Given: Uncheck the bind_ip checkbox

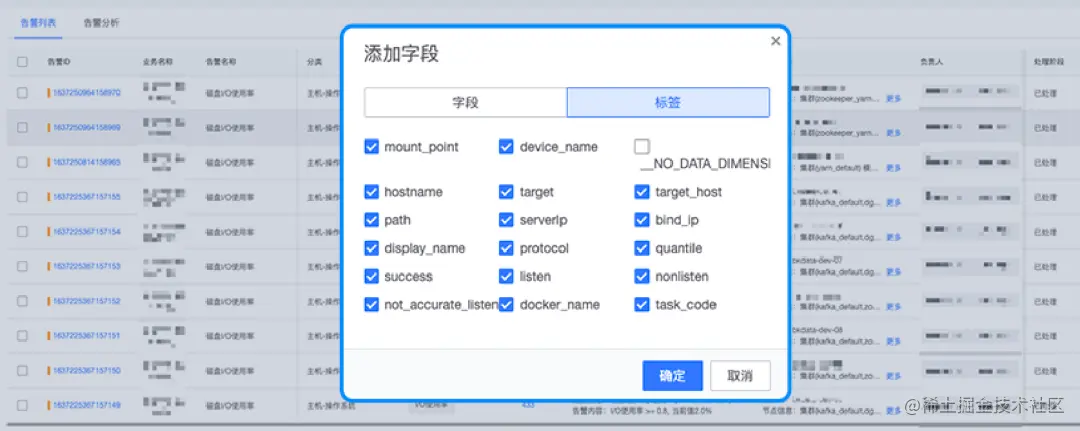Looking at the screenshot, I should tap(642, 220).
